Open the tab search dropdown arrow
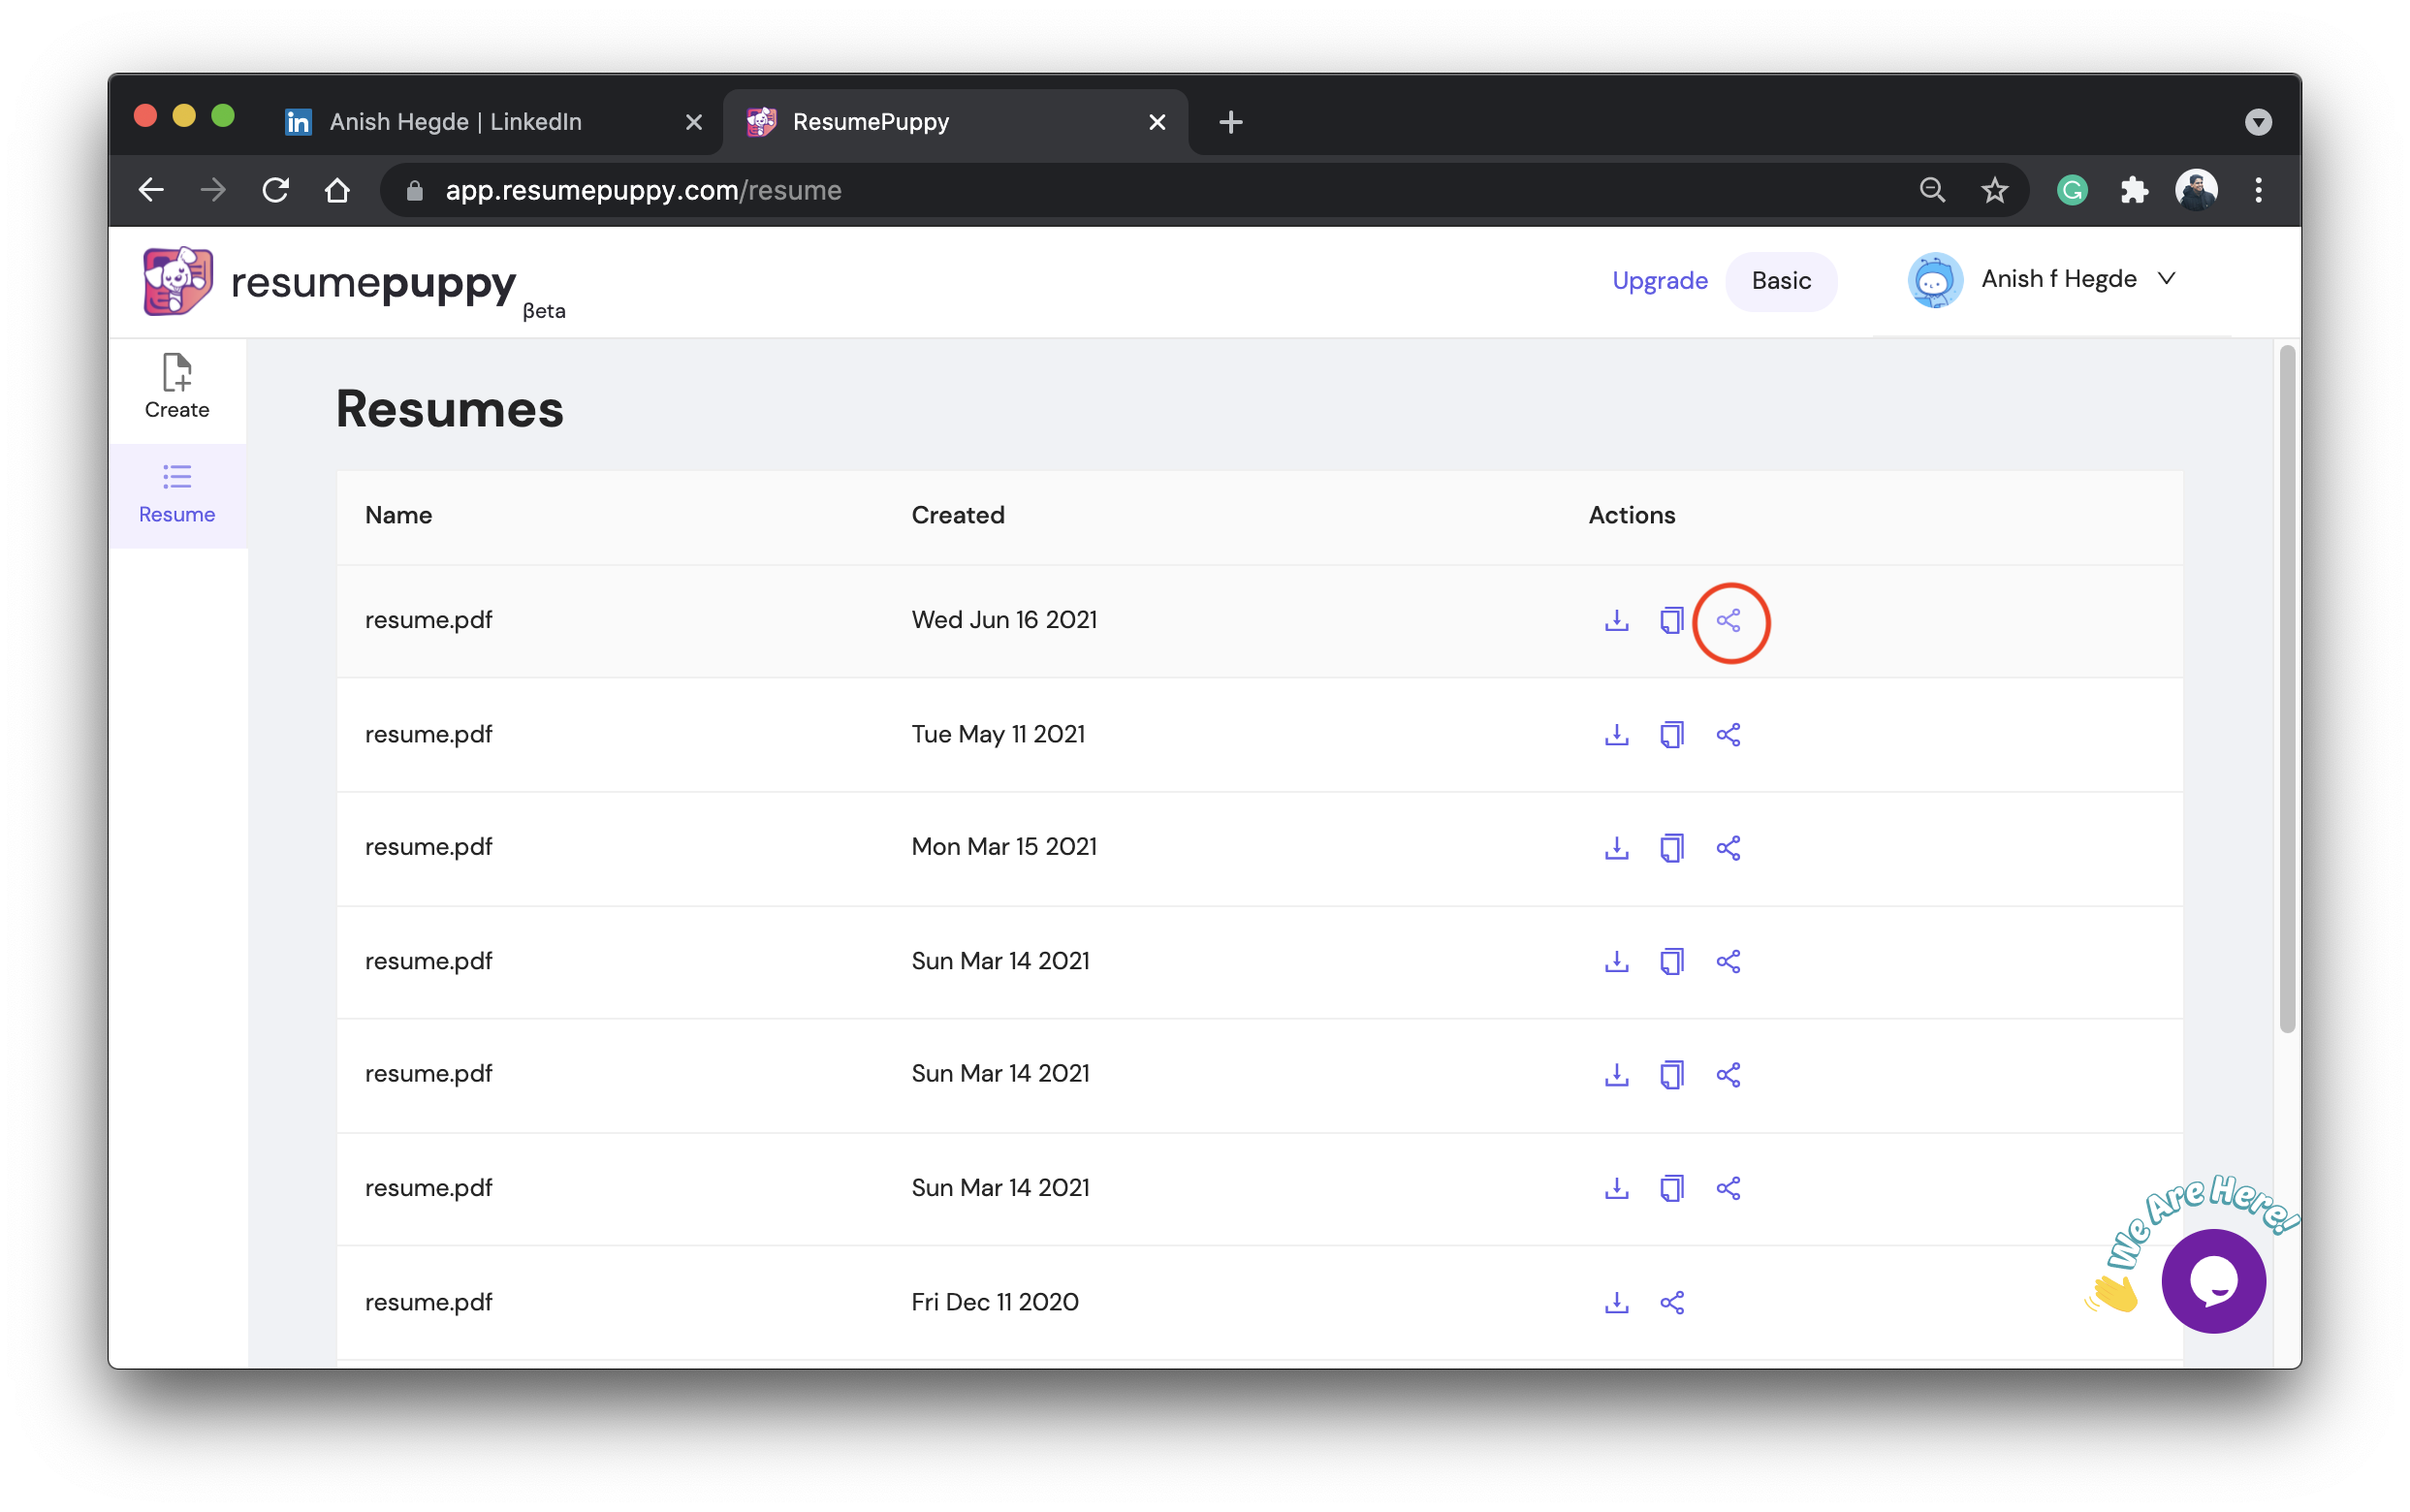This screenshot has height=1512, width=2410. (x=2257, y=122)
